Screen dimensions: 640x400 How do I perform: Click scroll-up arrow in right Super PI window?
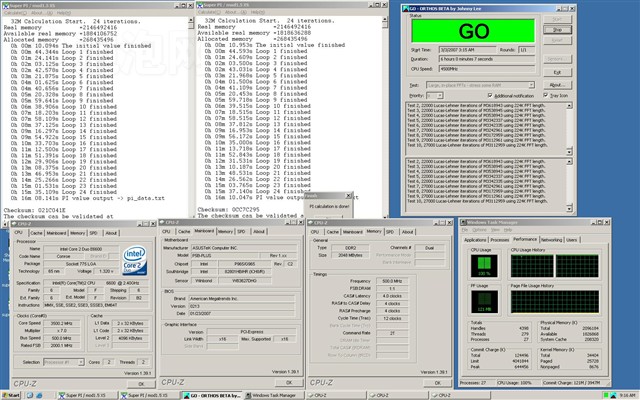coord(384,19)
